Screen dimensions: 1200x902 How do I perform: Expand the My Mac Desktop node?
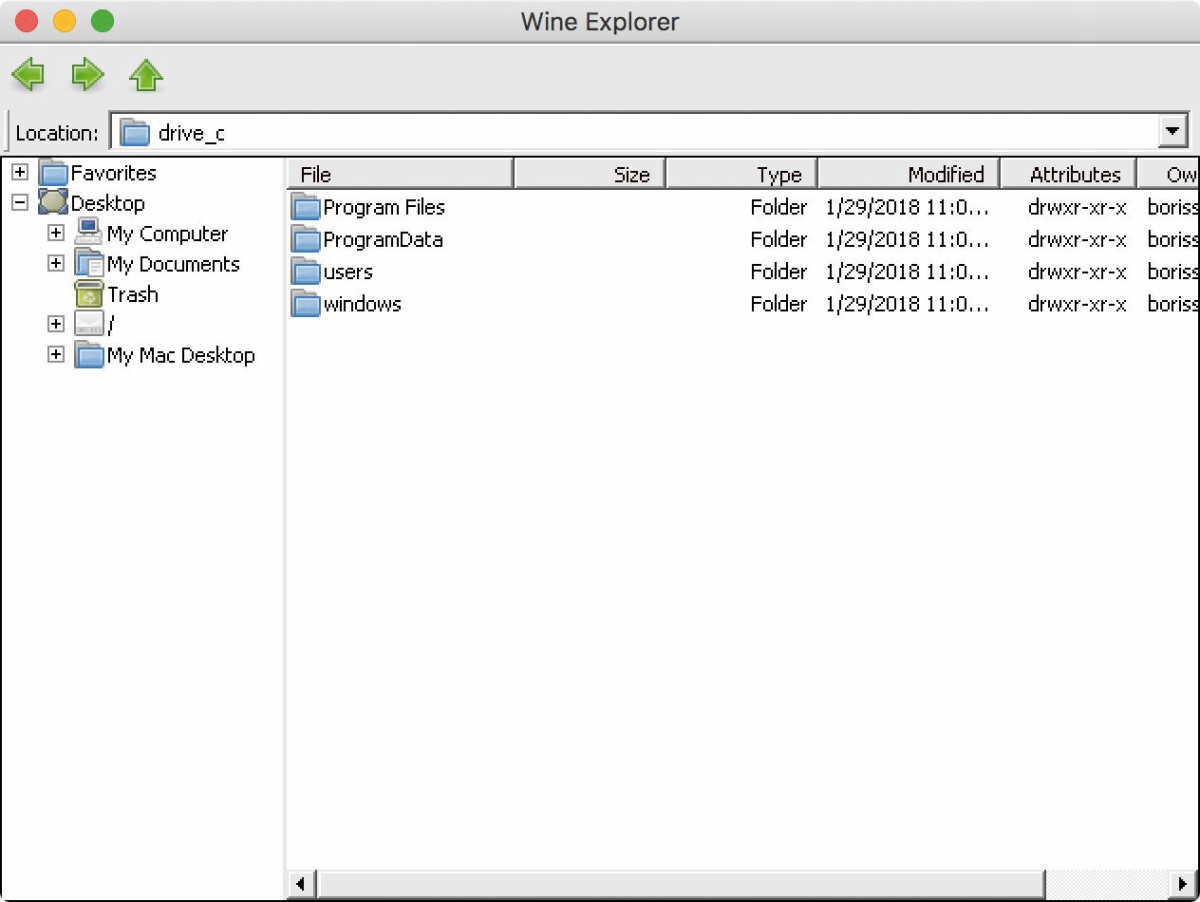[56, 354]
